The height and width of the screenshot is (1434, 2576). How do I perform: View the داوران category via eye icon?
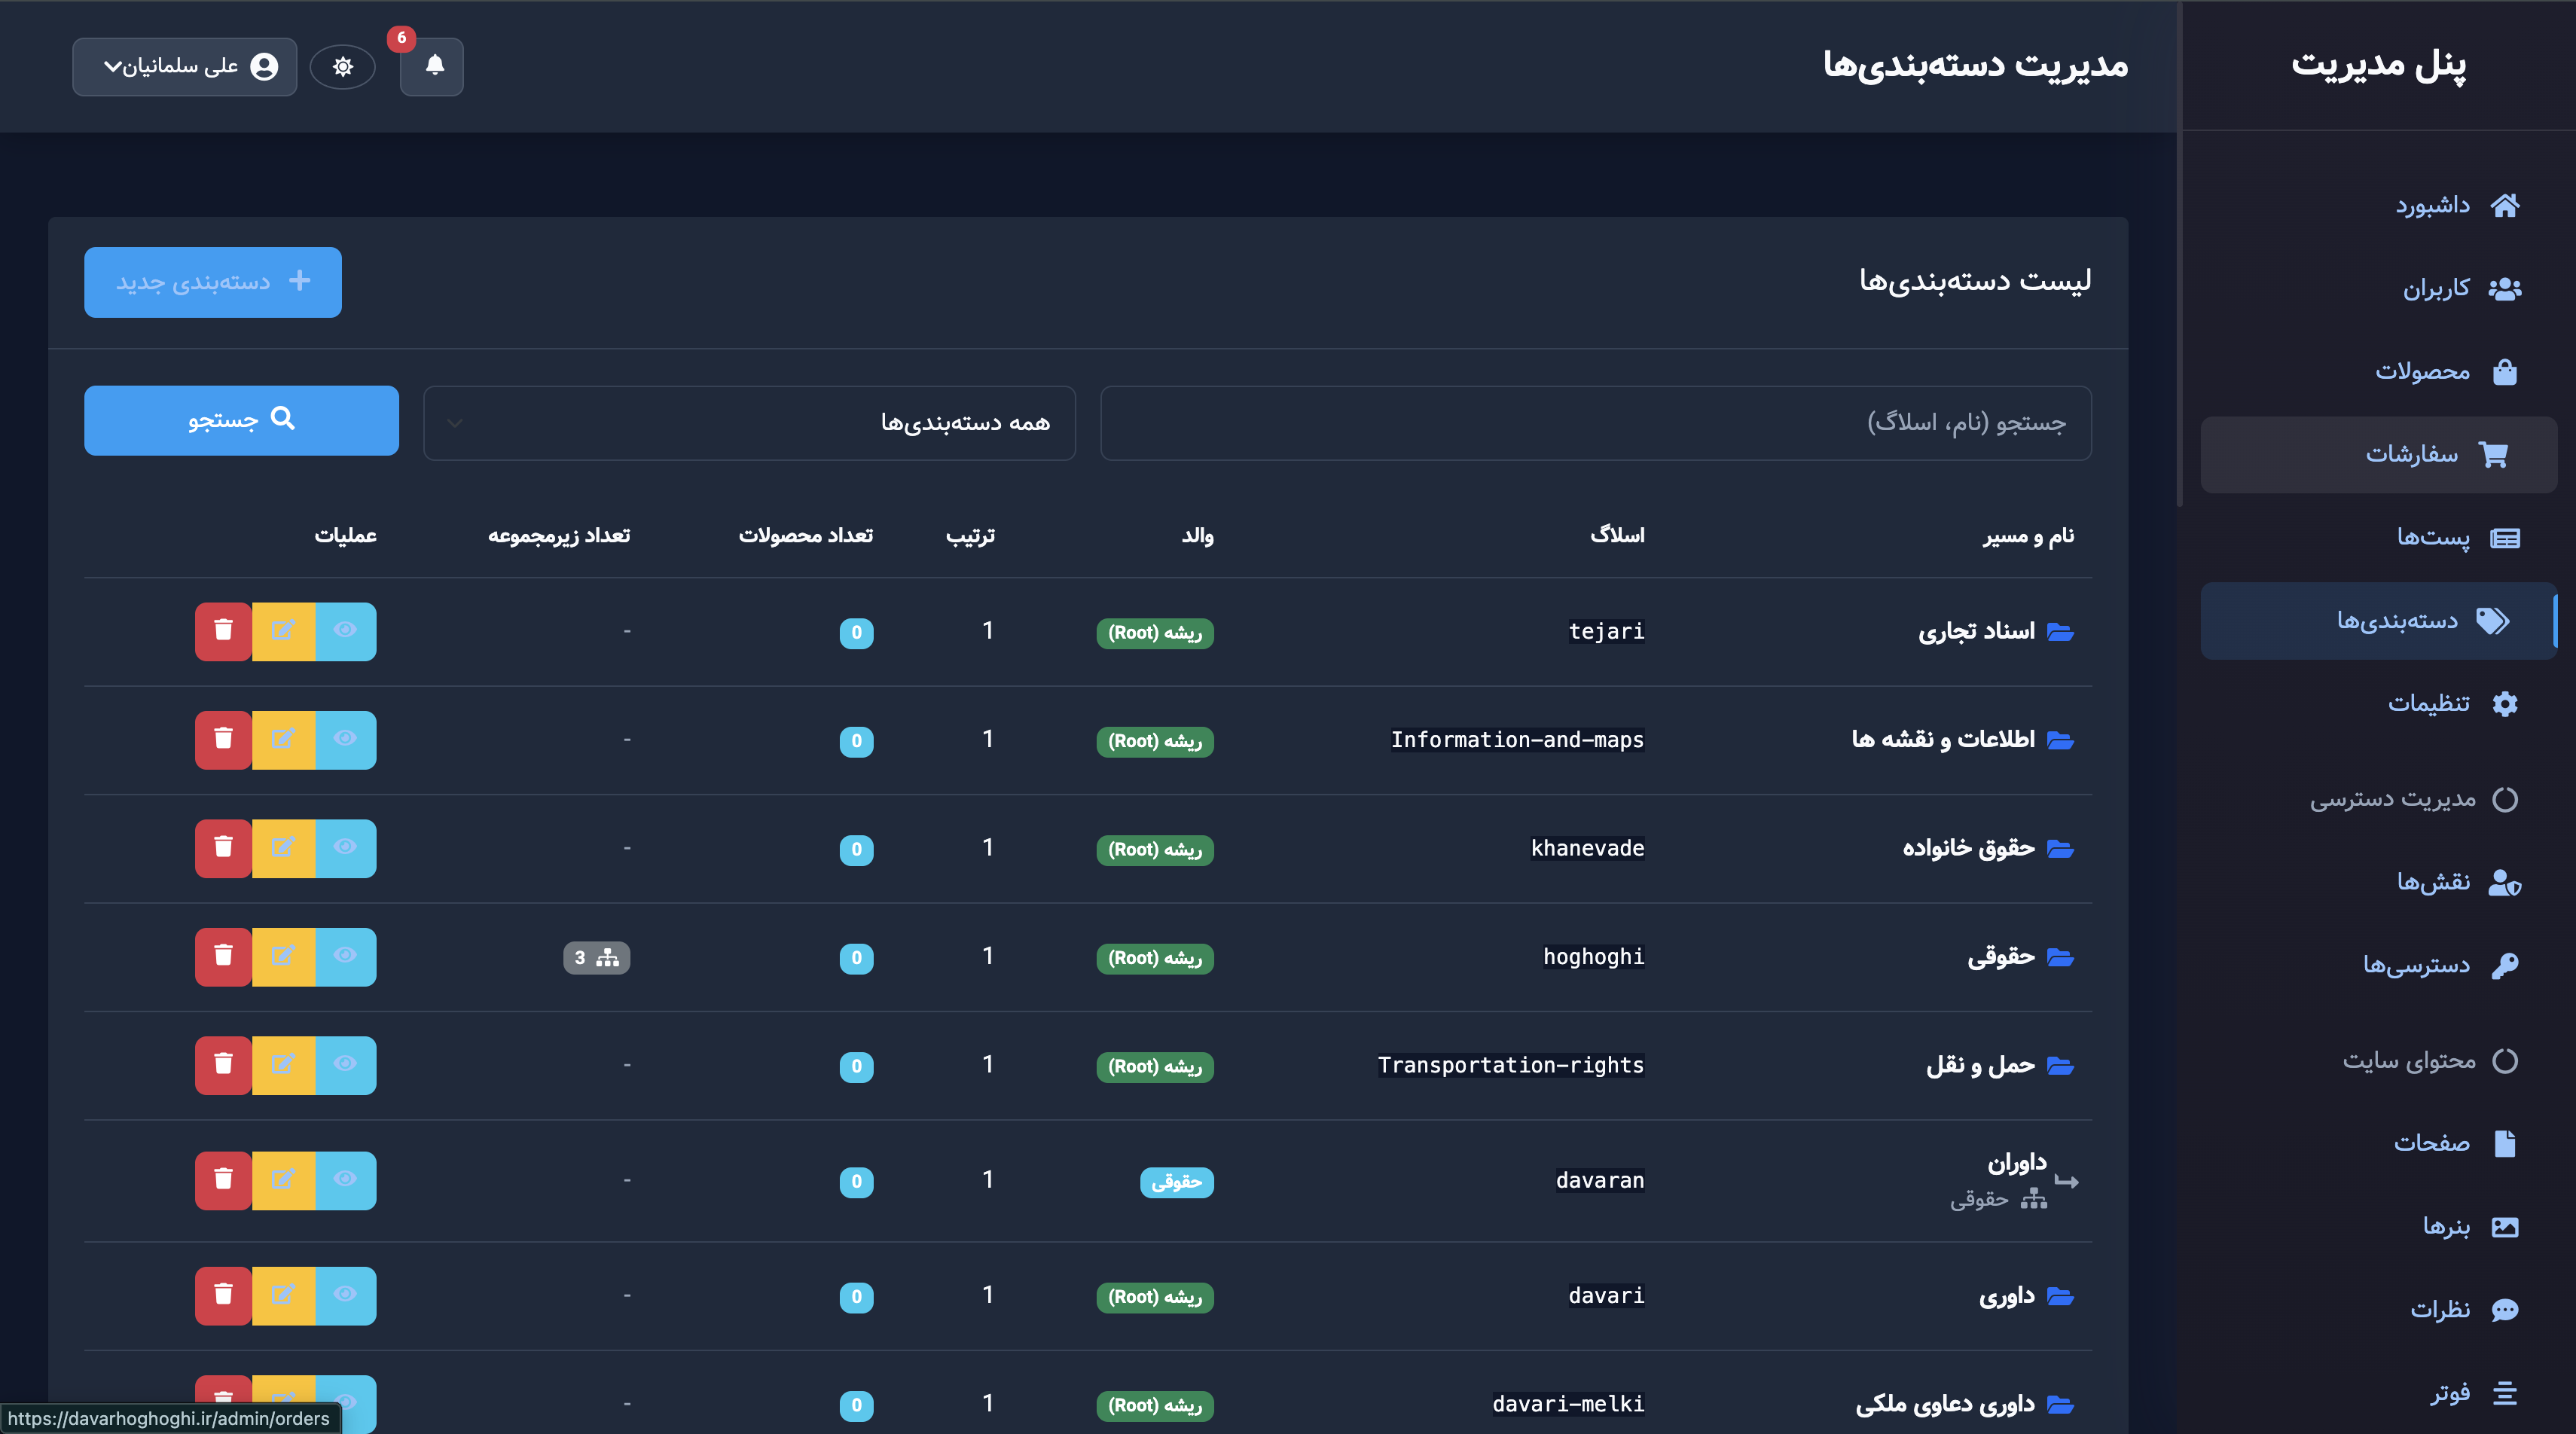click(x=345, y=1180)
